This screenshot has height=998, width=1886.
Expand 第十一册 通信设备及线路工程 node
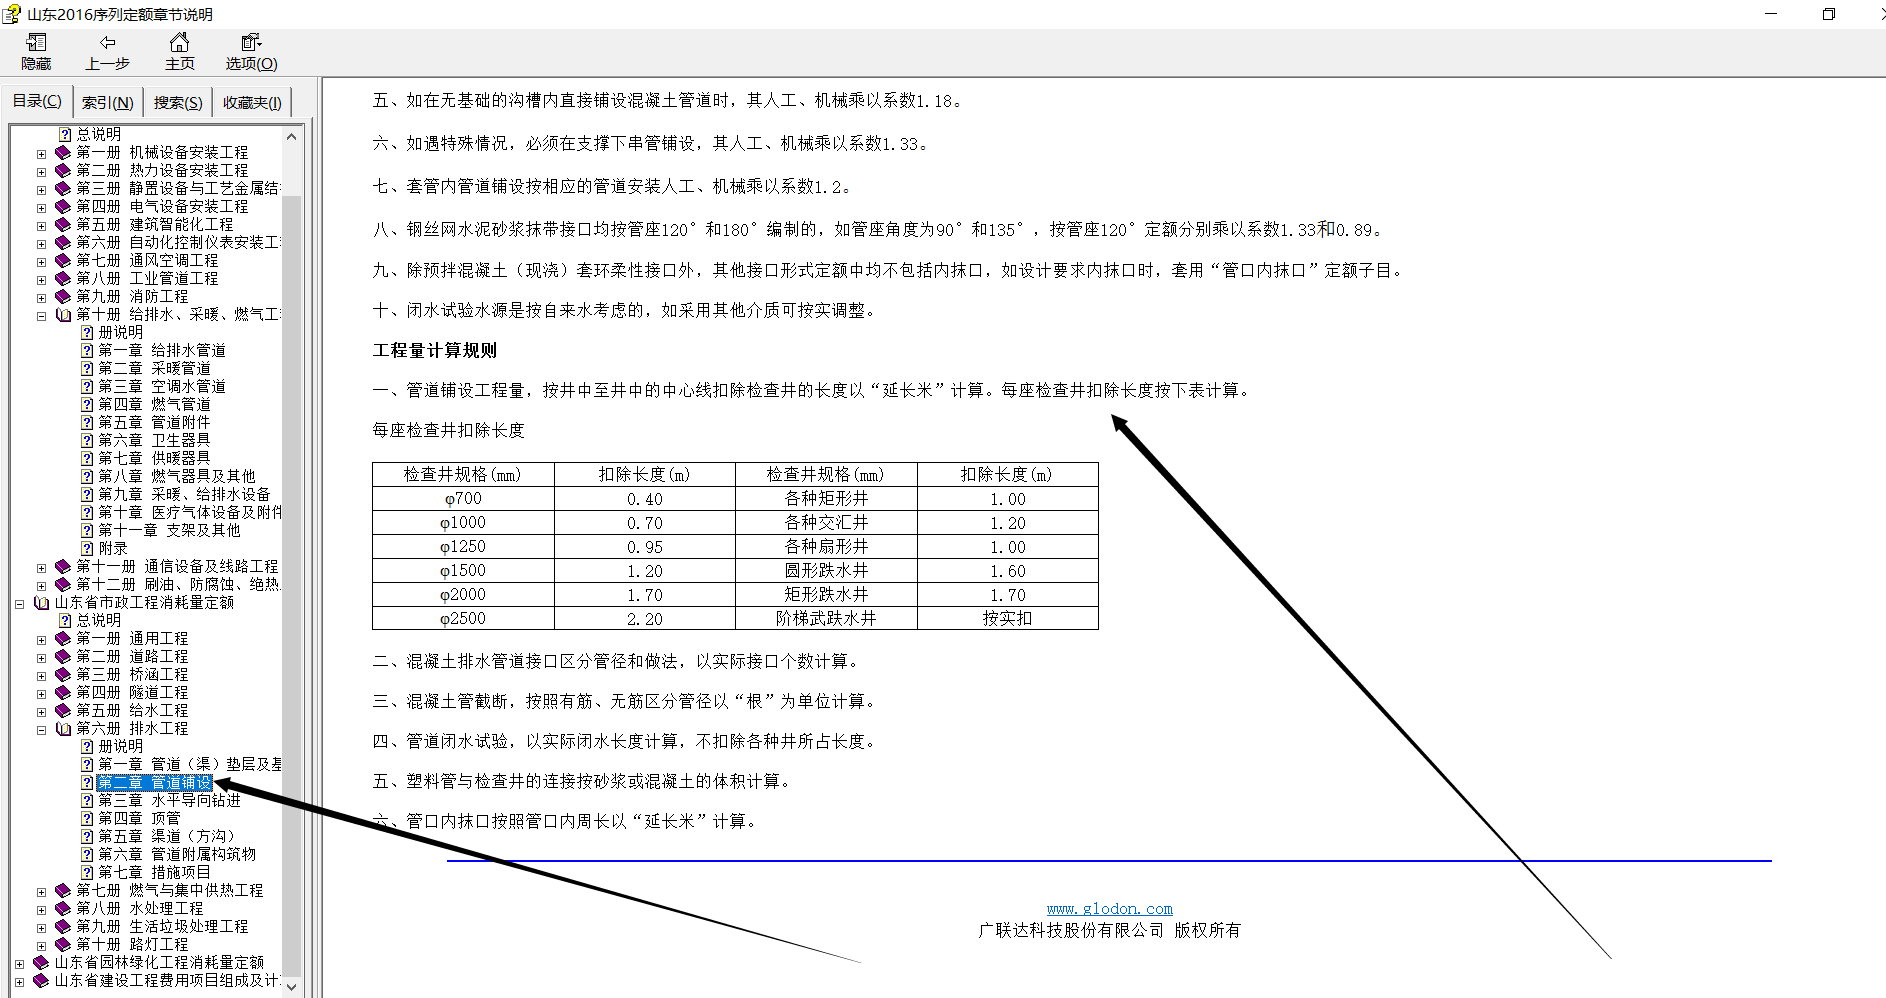(x=41, y=568)
